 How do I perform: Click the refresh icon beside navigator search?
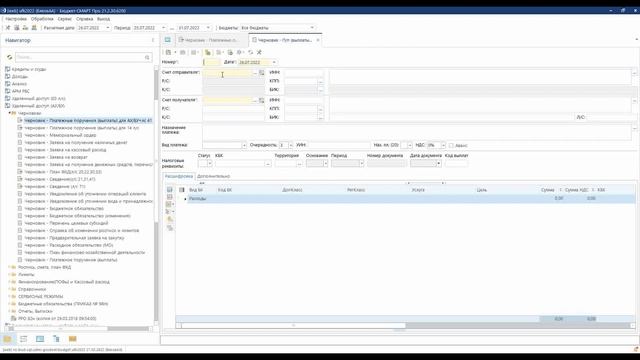click(x=9, y=57)
